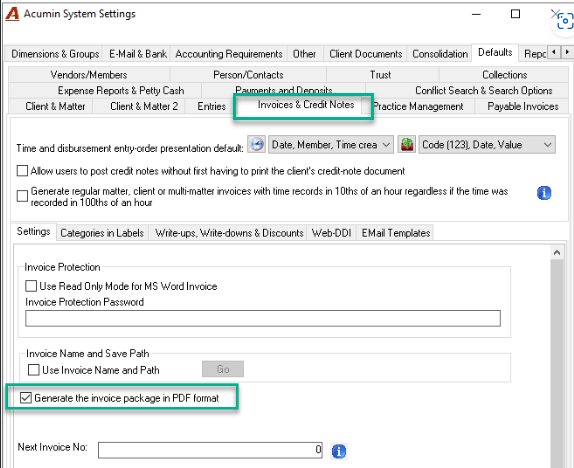Click the Invoice Protection Password field
Viewport: 574px width, 468px height.
(x=263, y=318)
